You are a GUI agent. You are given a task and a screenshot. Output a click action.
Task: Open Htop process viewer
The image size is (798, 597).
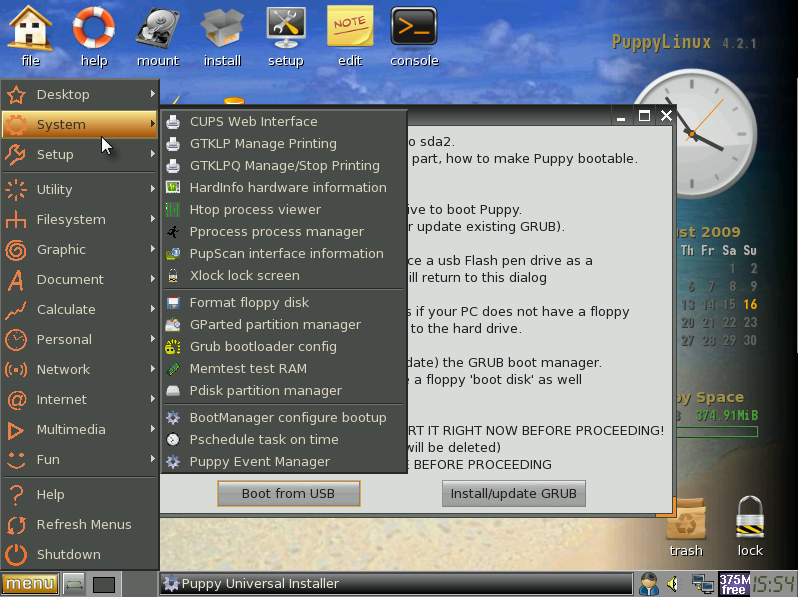[x=284, y=209]
